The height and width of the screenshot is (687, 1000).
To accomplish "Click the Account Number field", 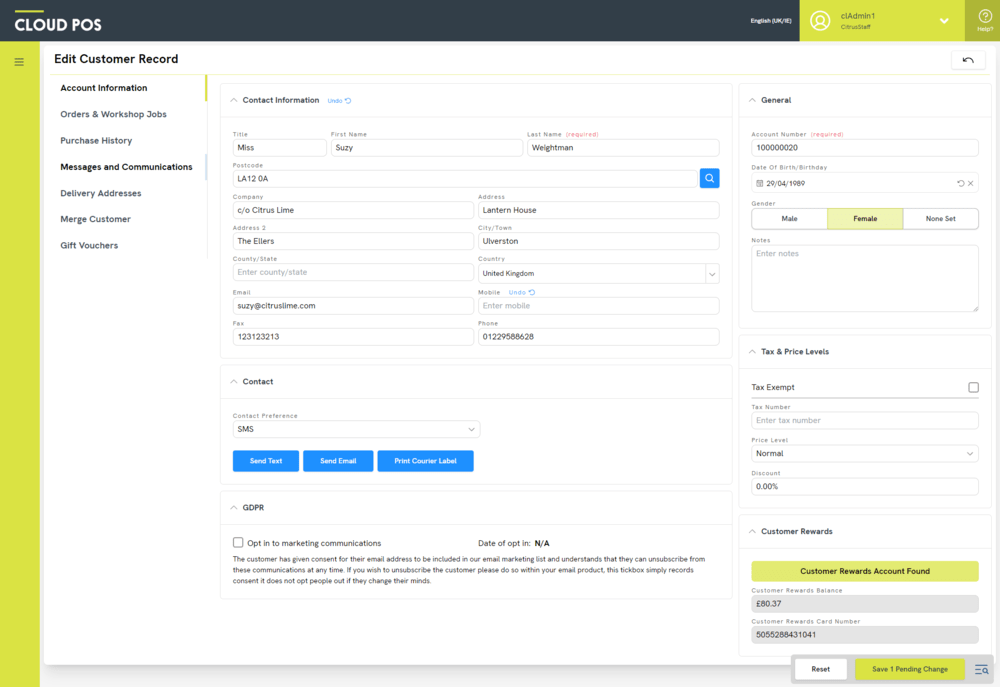I will [865, 147].
